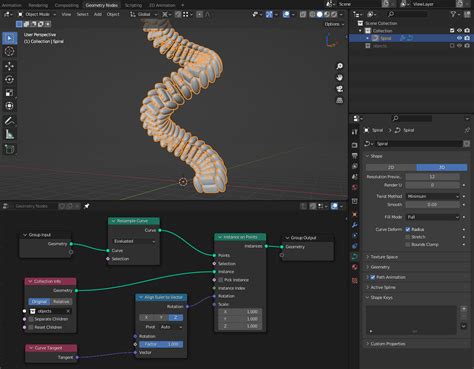
Task: Open the Render properties tab icon
Action: [355, 145]
